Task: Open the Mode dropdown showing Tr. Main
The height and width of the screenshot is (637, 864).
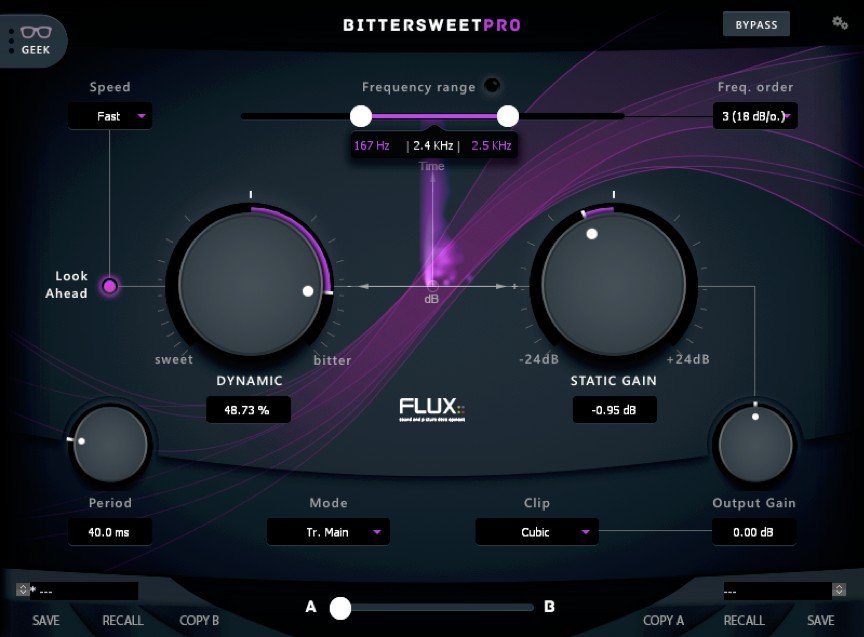Action: [x=328, y=531]
